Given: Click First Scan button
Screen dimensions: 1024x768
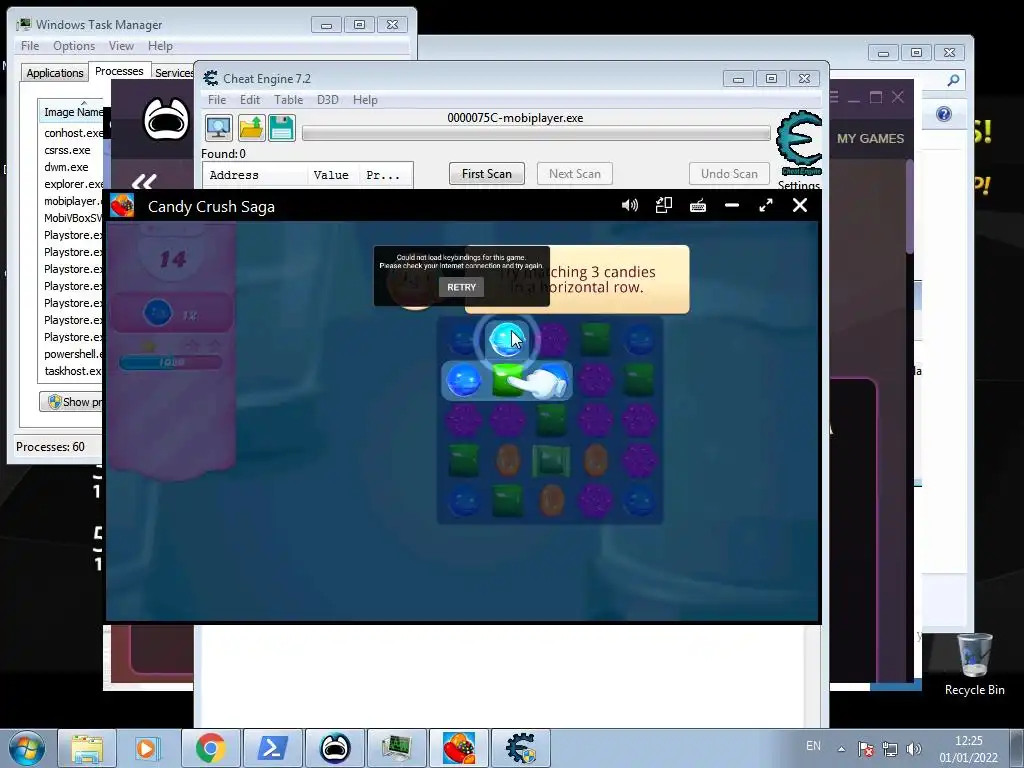Looking at the screenshot, I should (x=487, y=174).
